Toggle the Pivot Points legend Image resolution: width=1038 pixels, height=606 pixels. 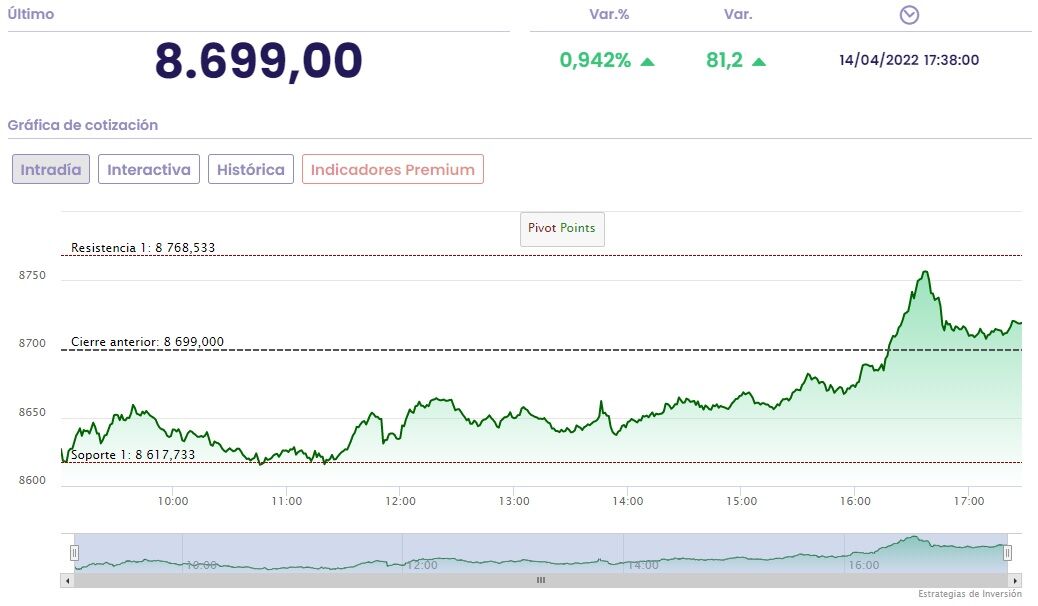(x=562, y=228)
